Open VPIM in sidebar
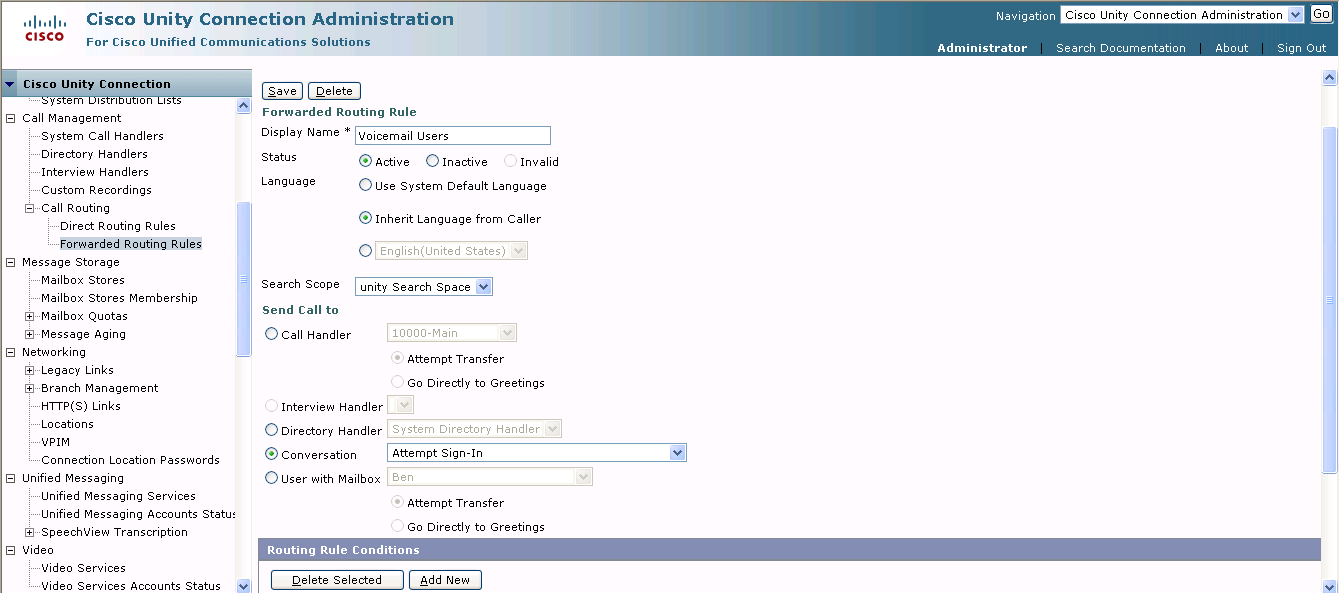This screenshot has height=593, width=1340. pyautogui.click(x=55, y=442)
